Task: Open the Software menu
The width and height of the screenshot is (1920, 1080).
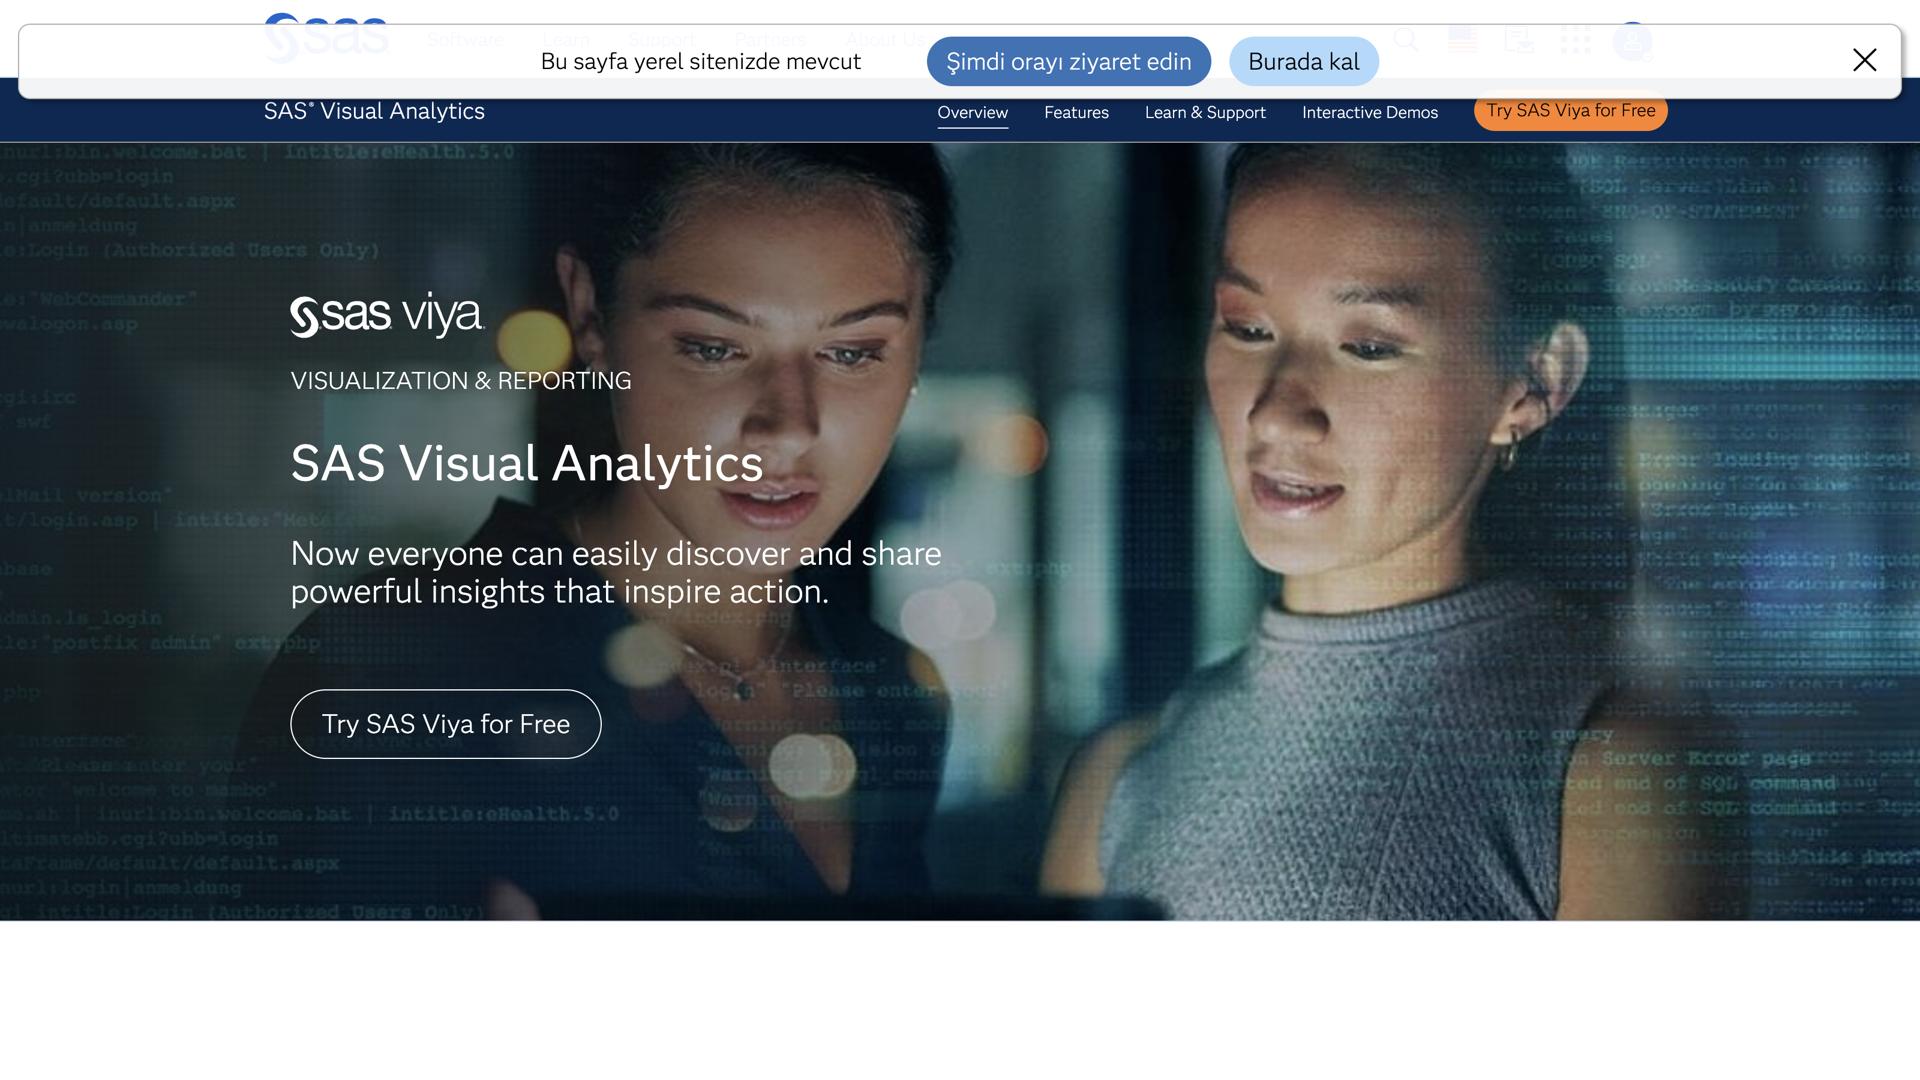Action: click(x=464, y=40)
